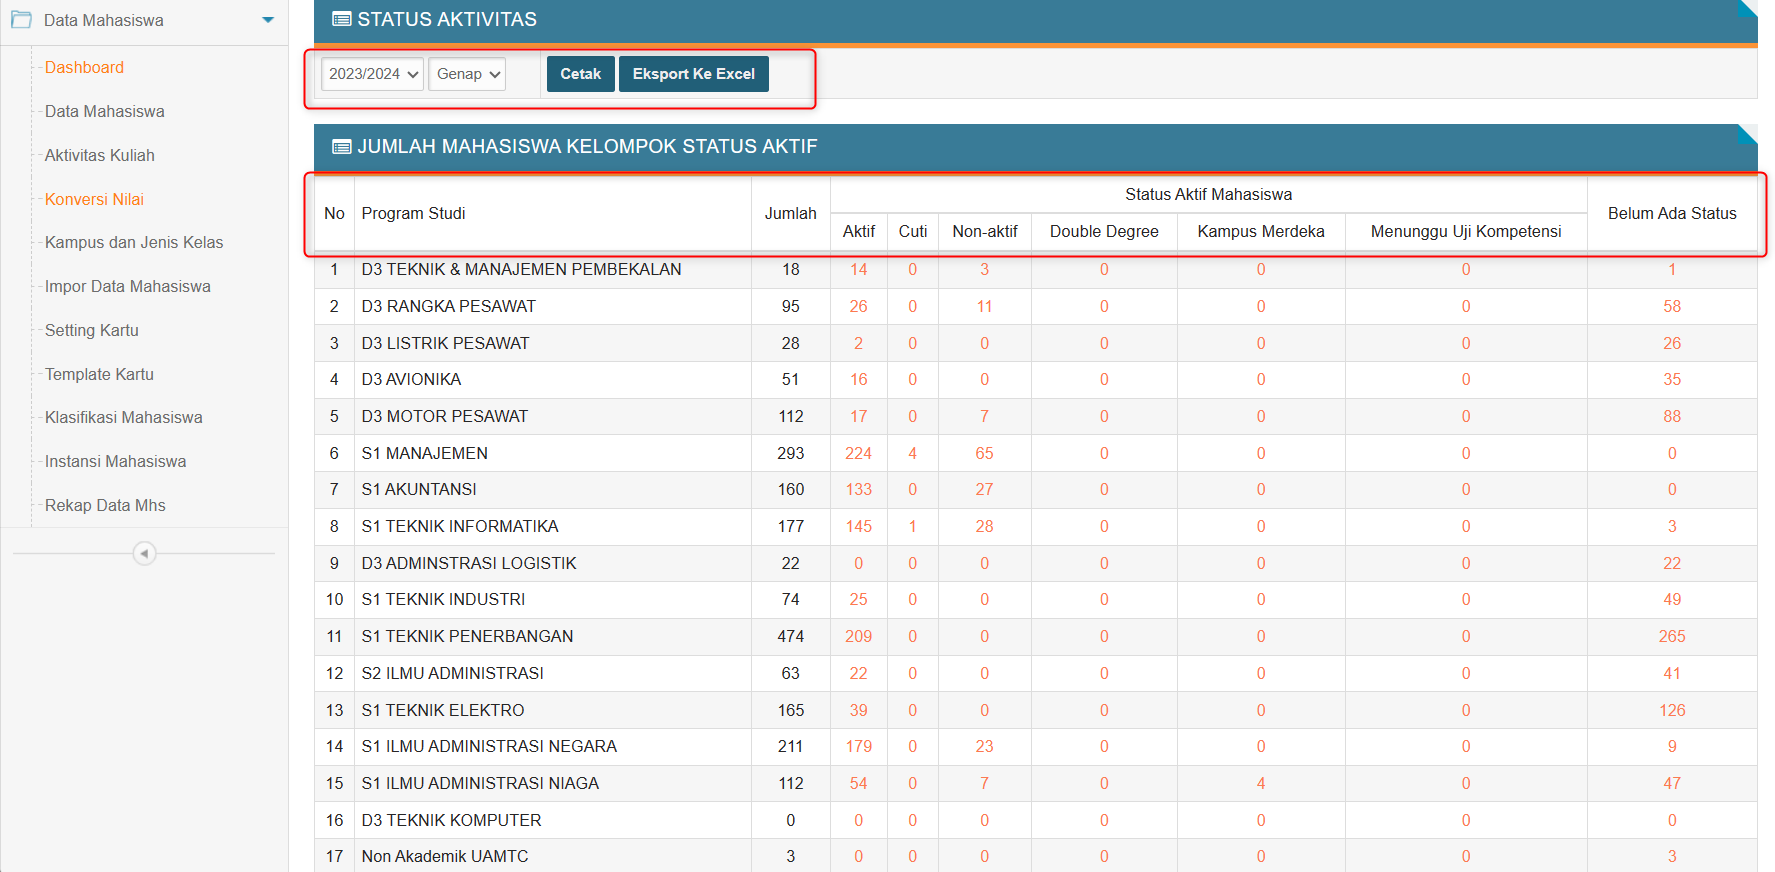Open Dashboard in the sidebar
Viewport: 1775px width, 872px height.
(84, 68)
